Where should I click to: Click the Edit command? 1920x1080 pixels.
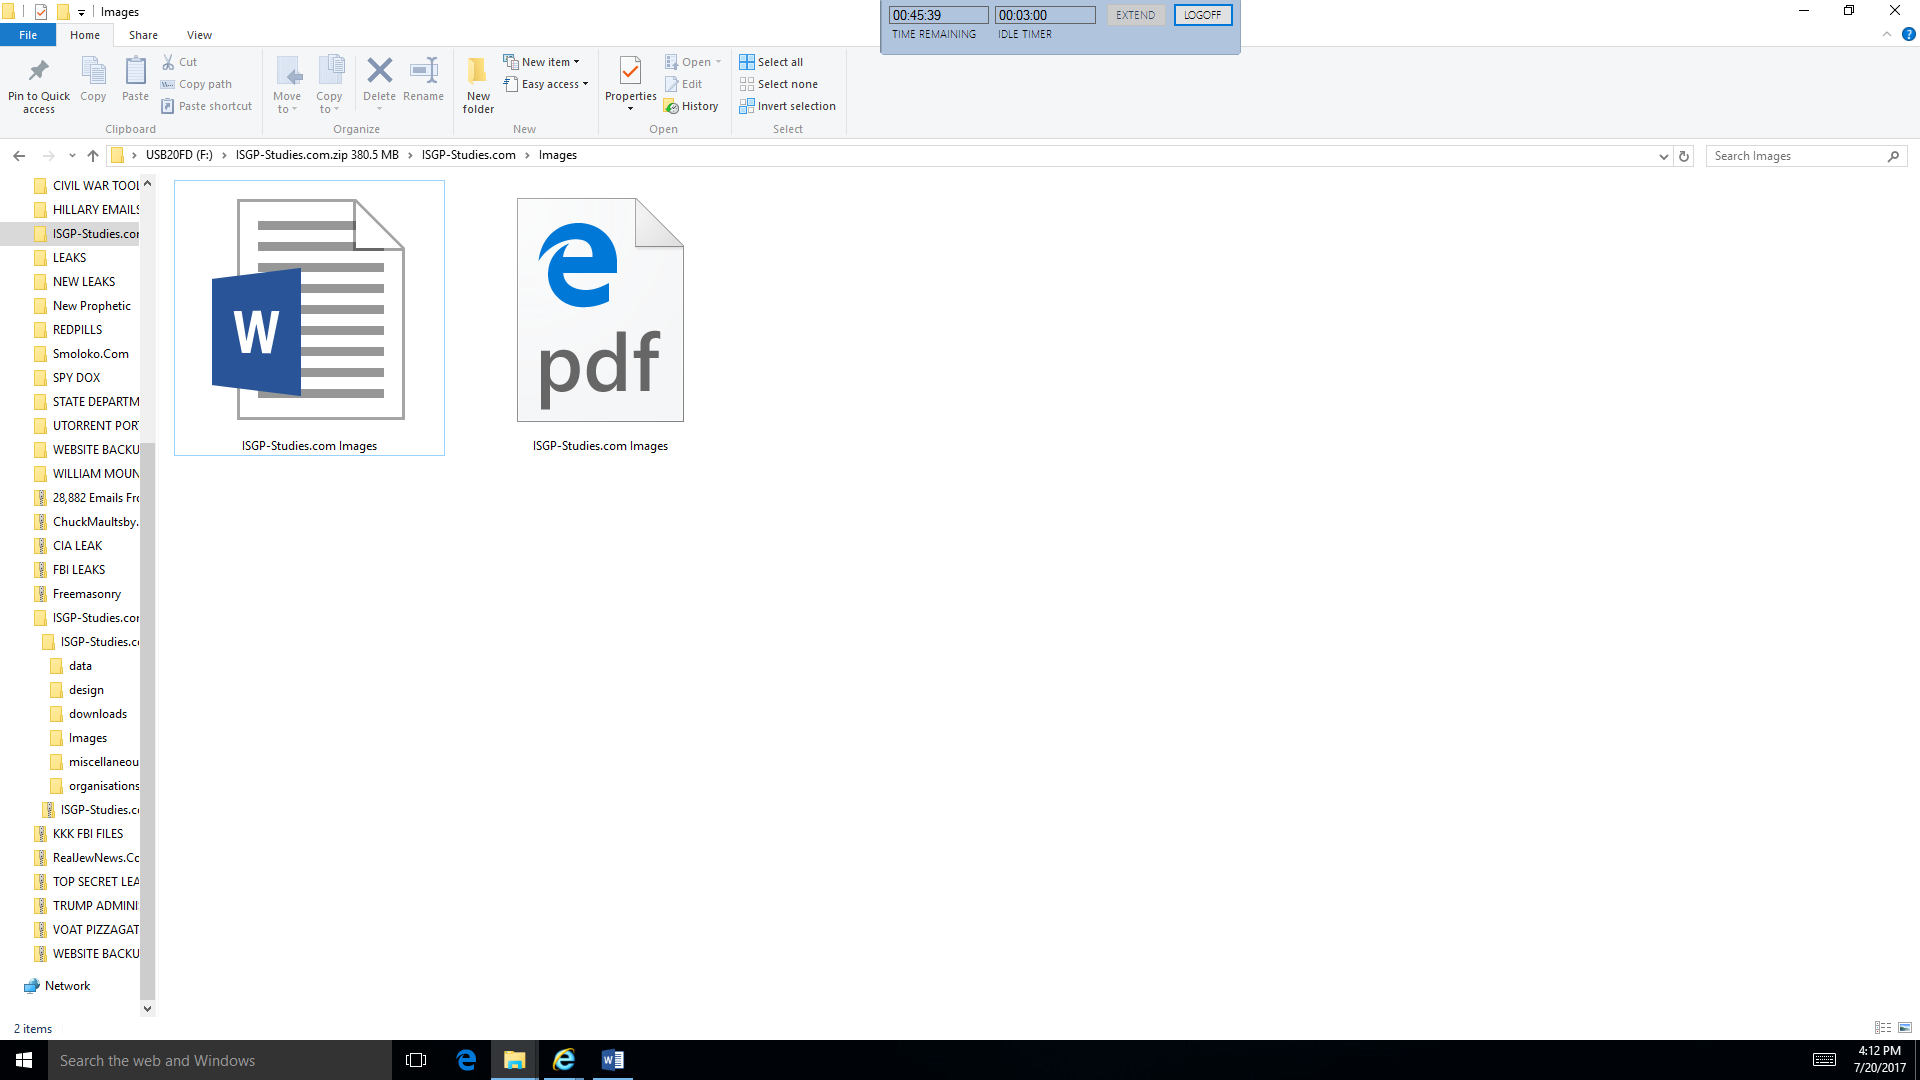(x=683, y=84)
